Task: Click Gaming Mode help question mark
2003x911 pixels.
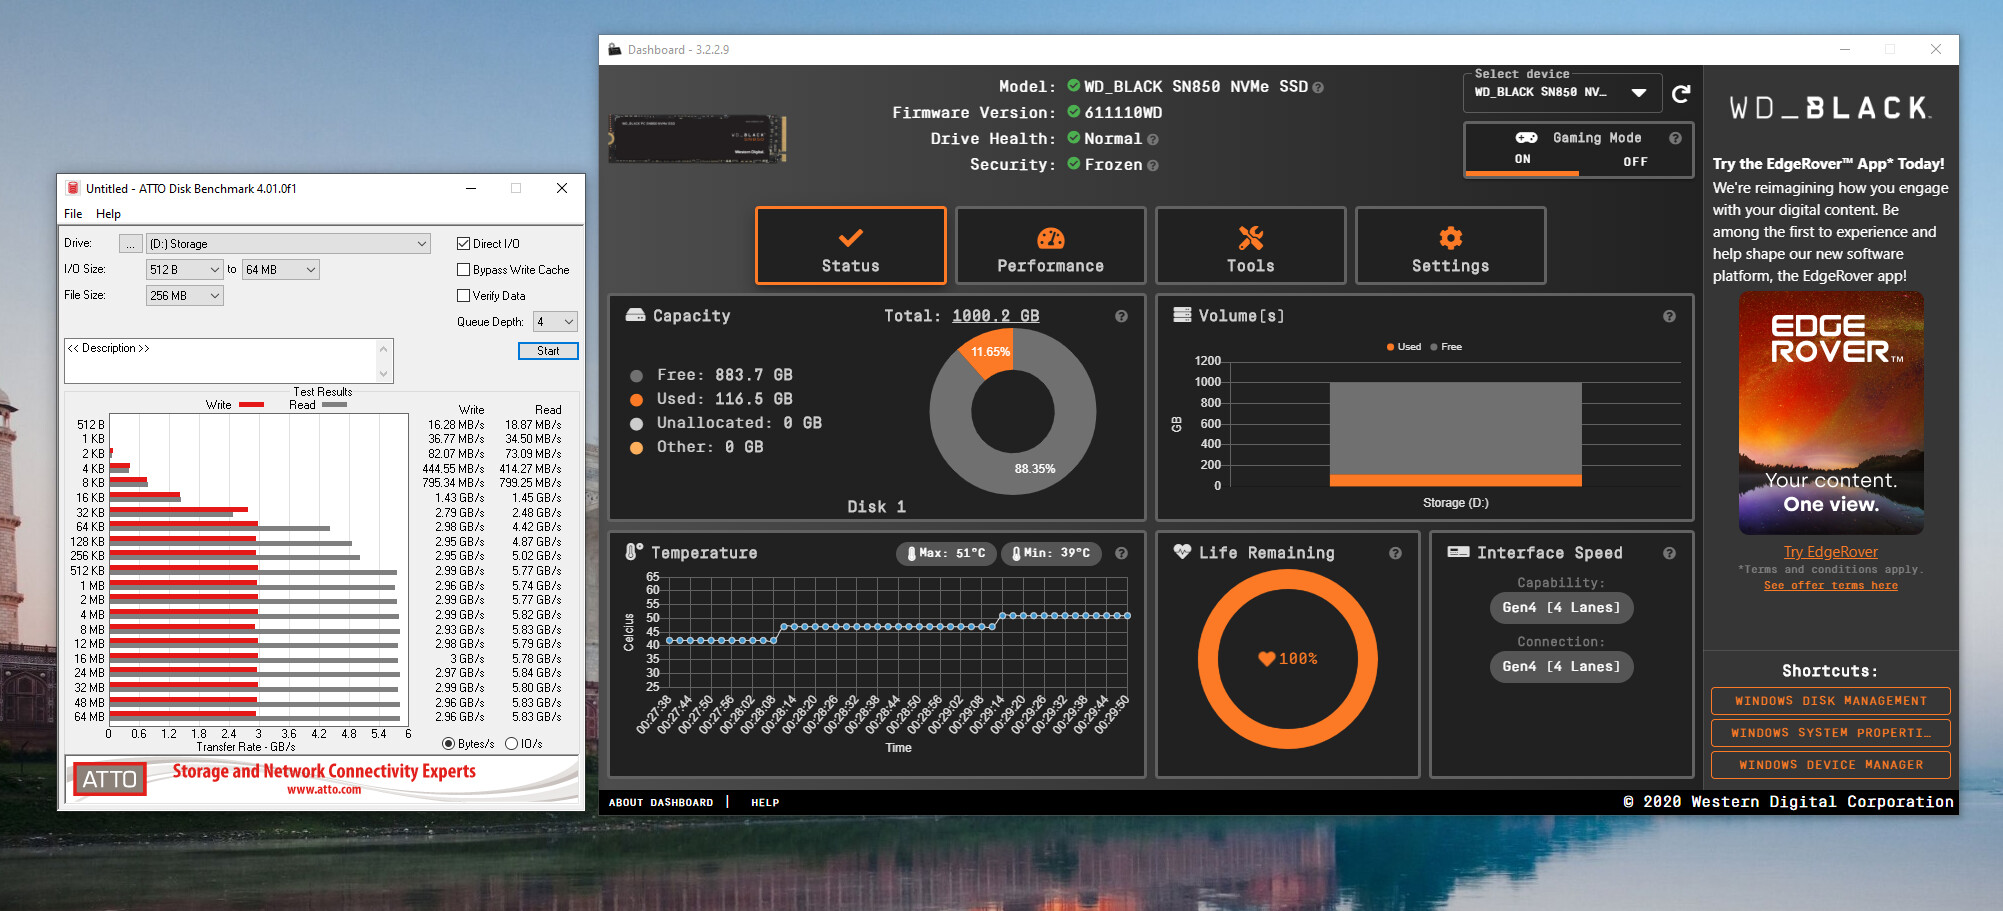Action: (x=1675, y=138)
